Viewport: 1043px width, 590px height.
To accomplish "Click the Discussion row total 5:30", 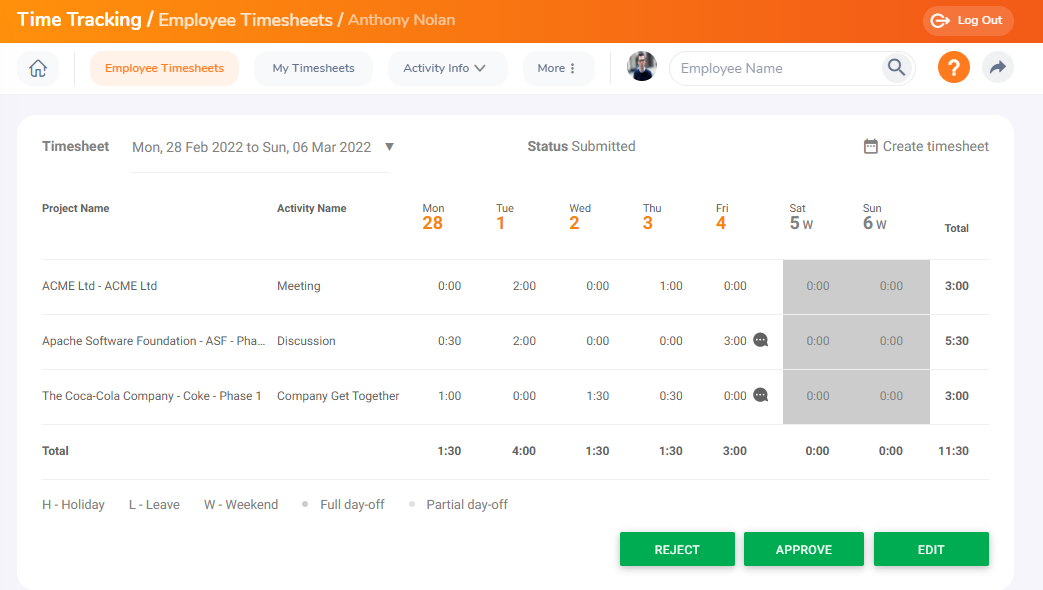I will [957, 341].
